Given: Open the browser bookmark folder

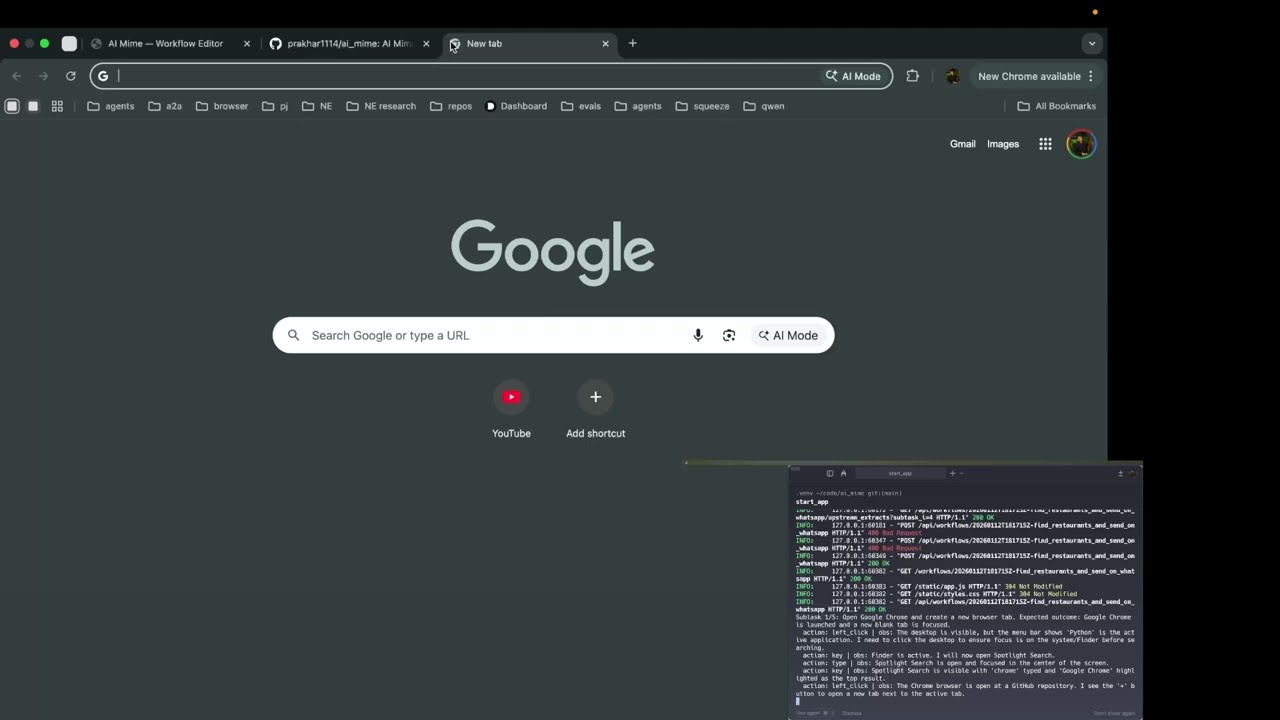Looking at the screenshot, I should pos(222,106).
